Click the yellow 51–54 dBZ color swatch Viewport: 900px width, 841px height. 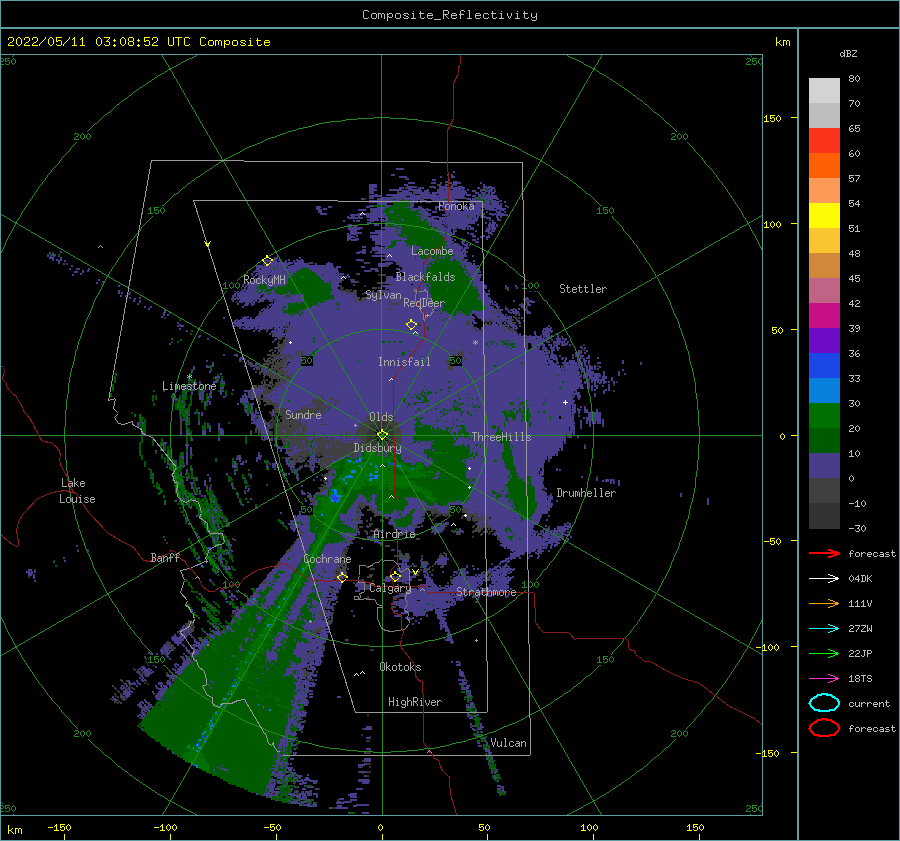pyautogui.click(x=824, y=216)
